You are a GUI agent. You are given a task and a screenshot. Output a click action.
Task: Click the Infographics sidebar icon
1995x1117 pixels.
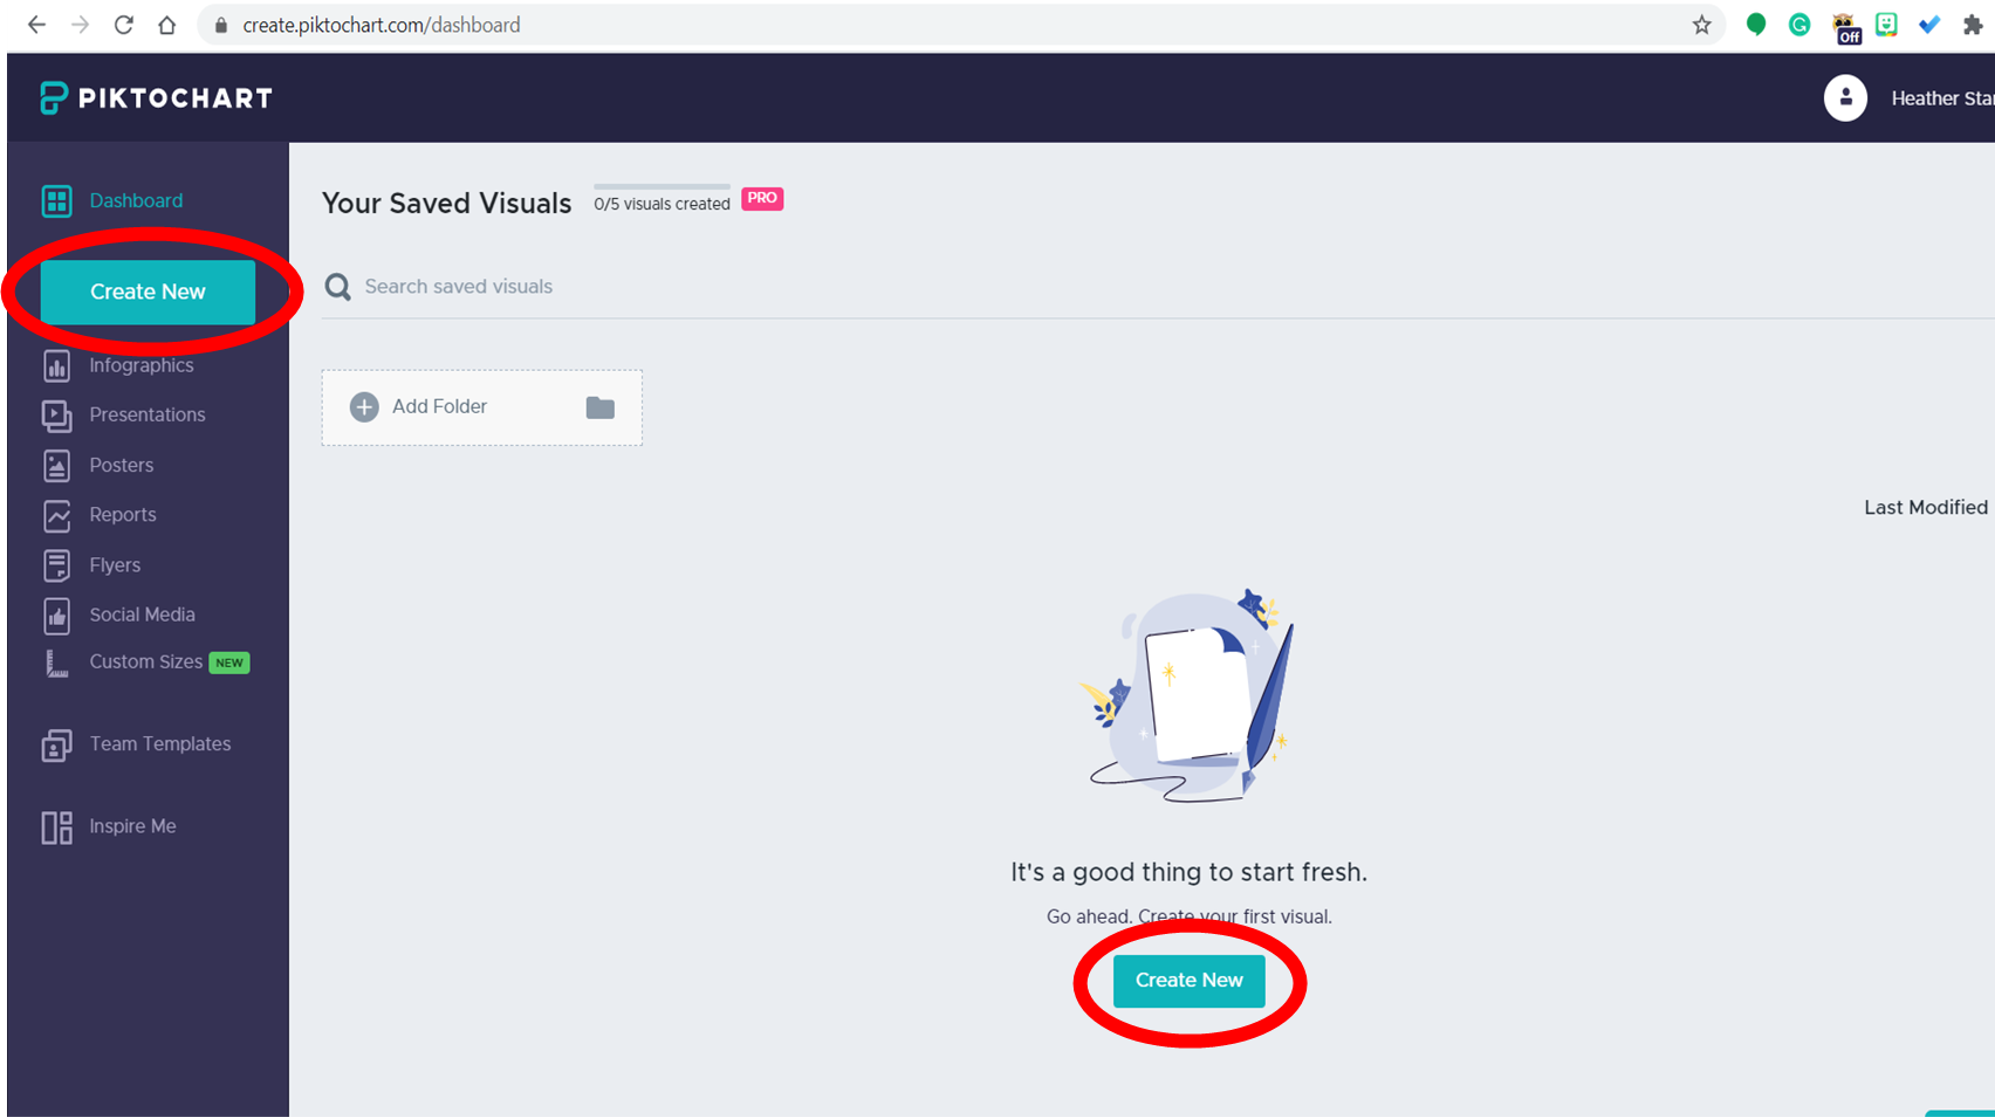tap(57, 366)
